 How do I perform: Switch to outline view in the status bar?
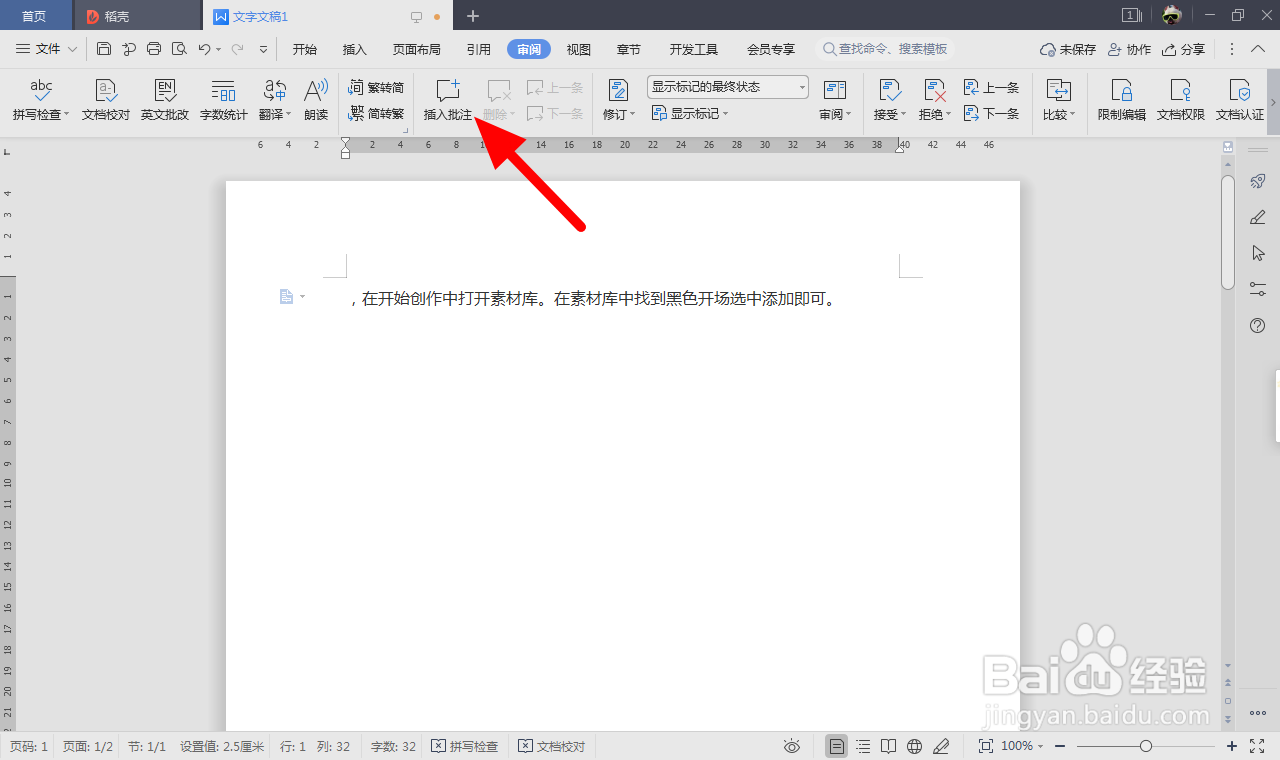(x=863, y=746)
